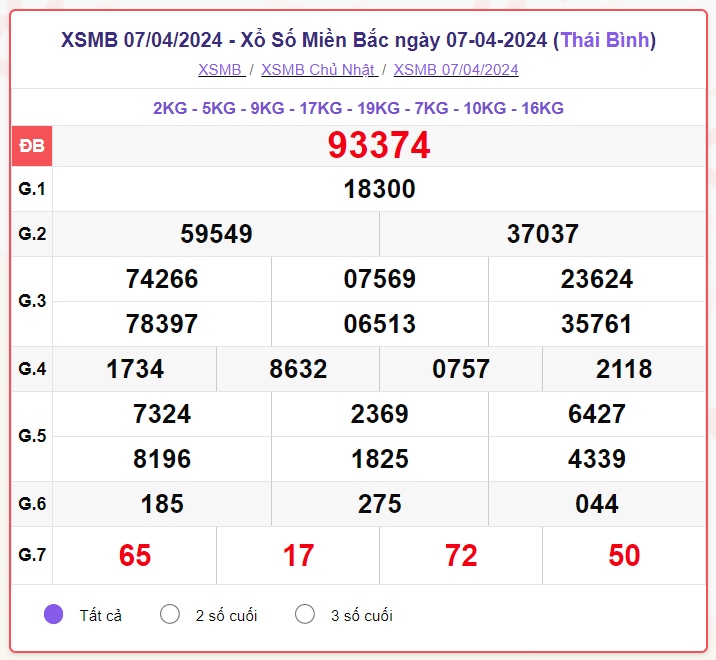
Task: Open the 'XSMB Chủ Nhật' breadcrumb link
Action: 319,70
